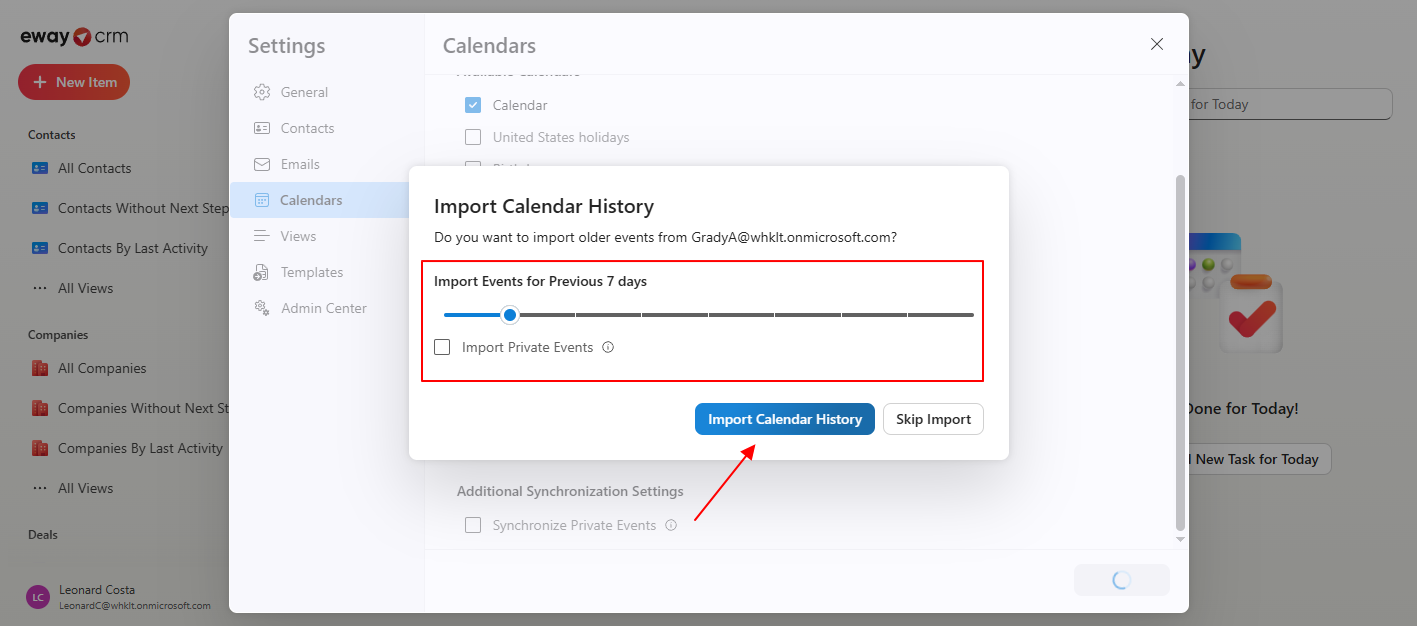
Task: Click Leonard Costa's LC avatar icon
Action: point(38,597)
